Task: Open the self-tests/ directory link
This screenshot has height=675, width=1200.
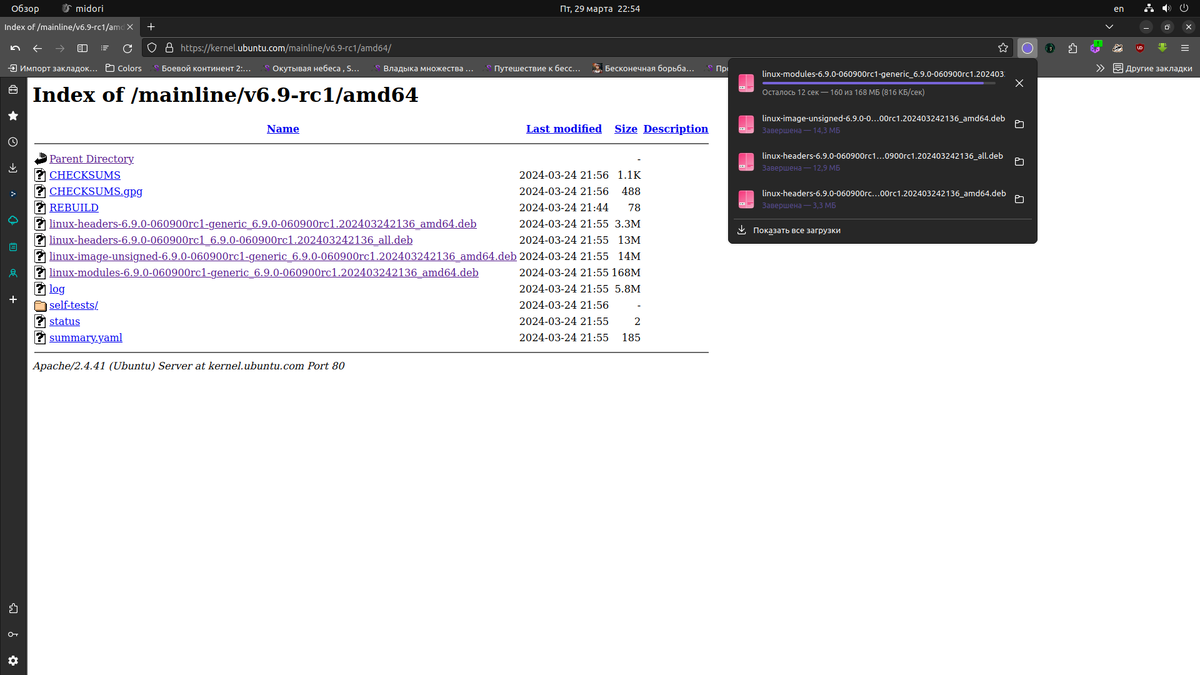Action: point(74,305)
